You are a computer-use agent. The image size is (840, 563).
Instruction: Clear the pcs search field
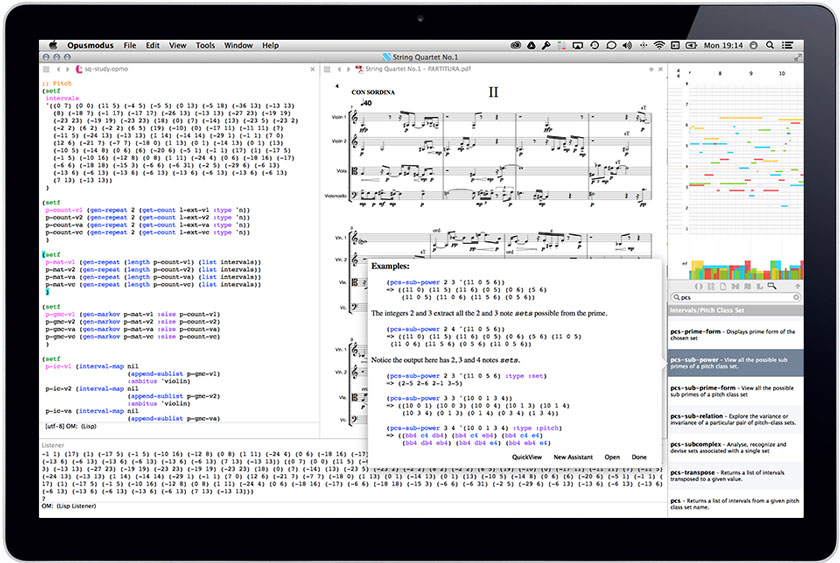pyautogui.click(x=796, y=297)
